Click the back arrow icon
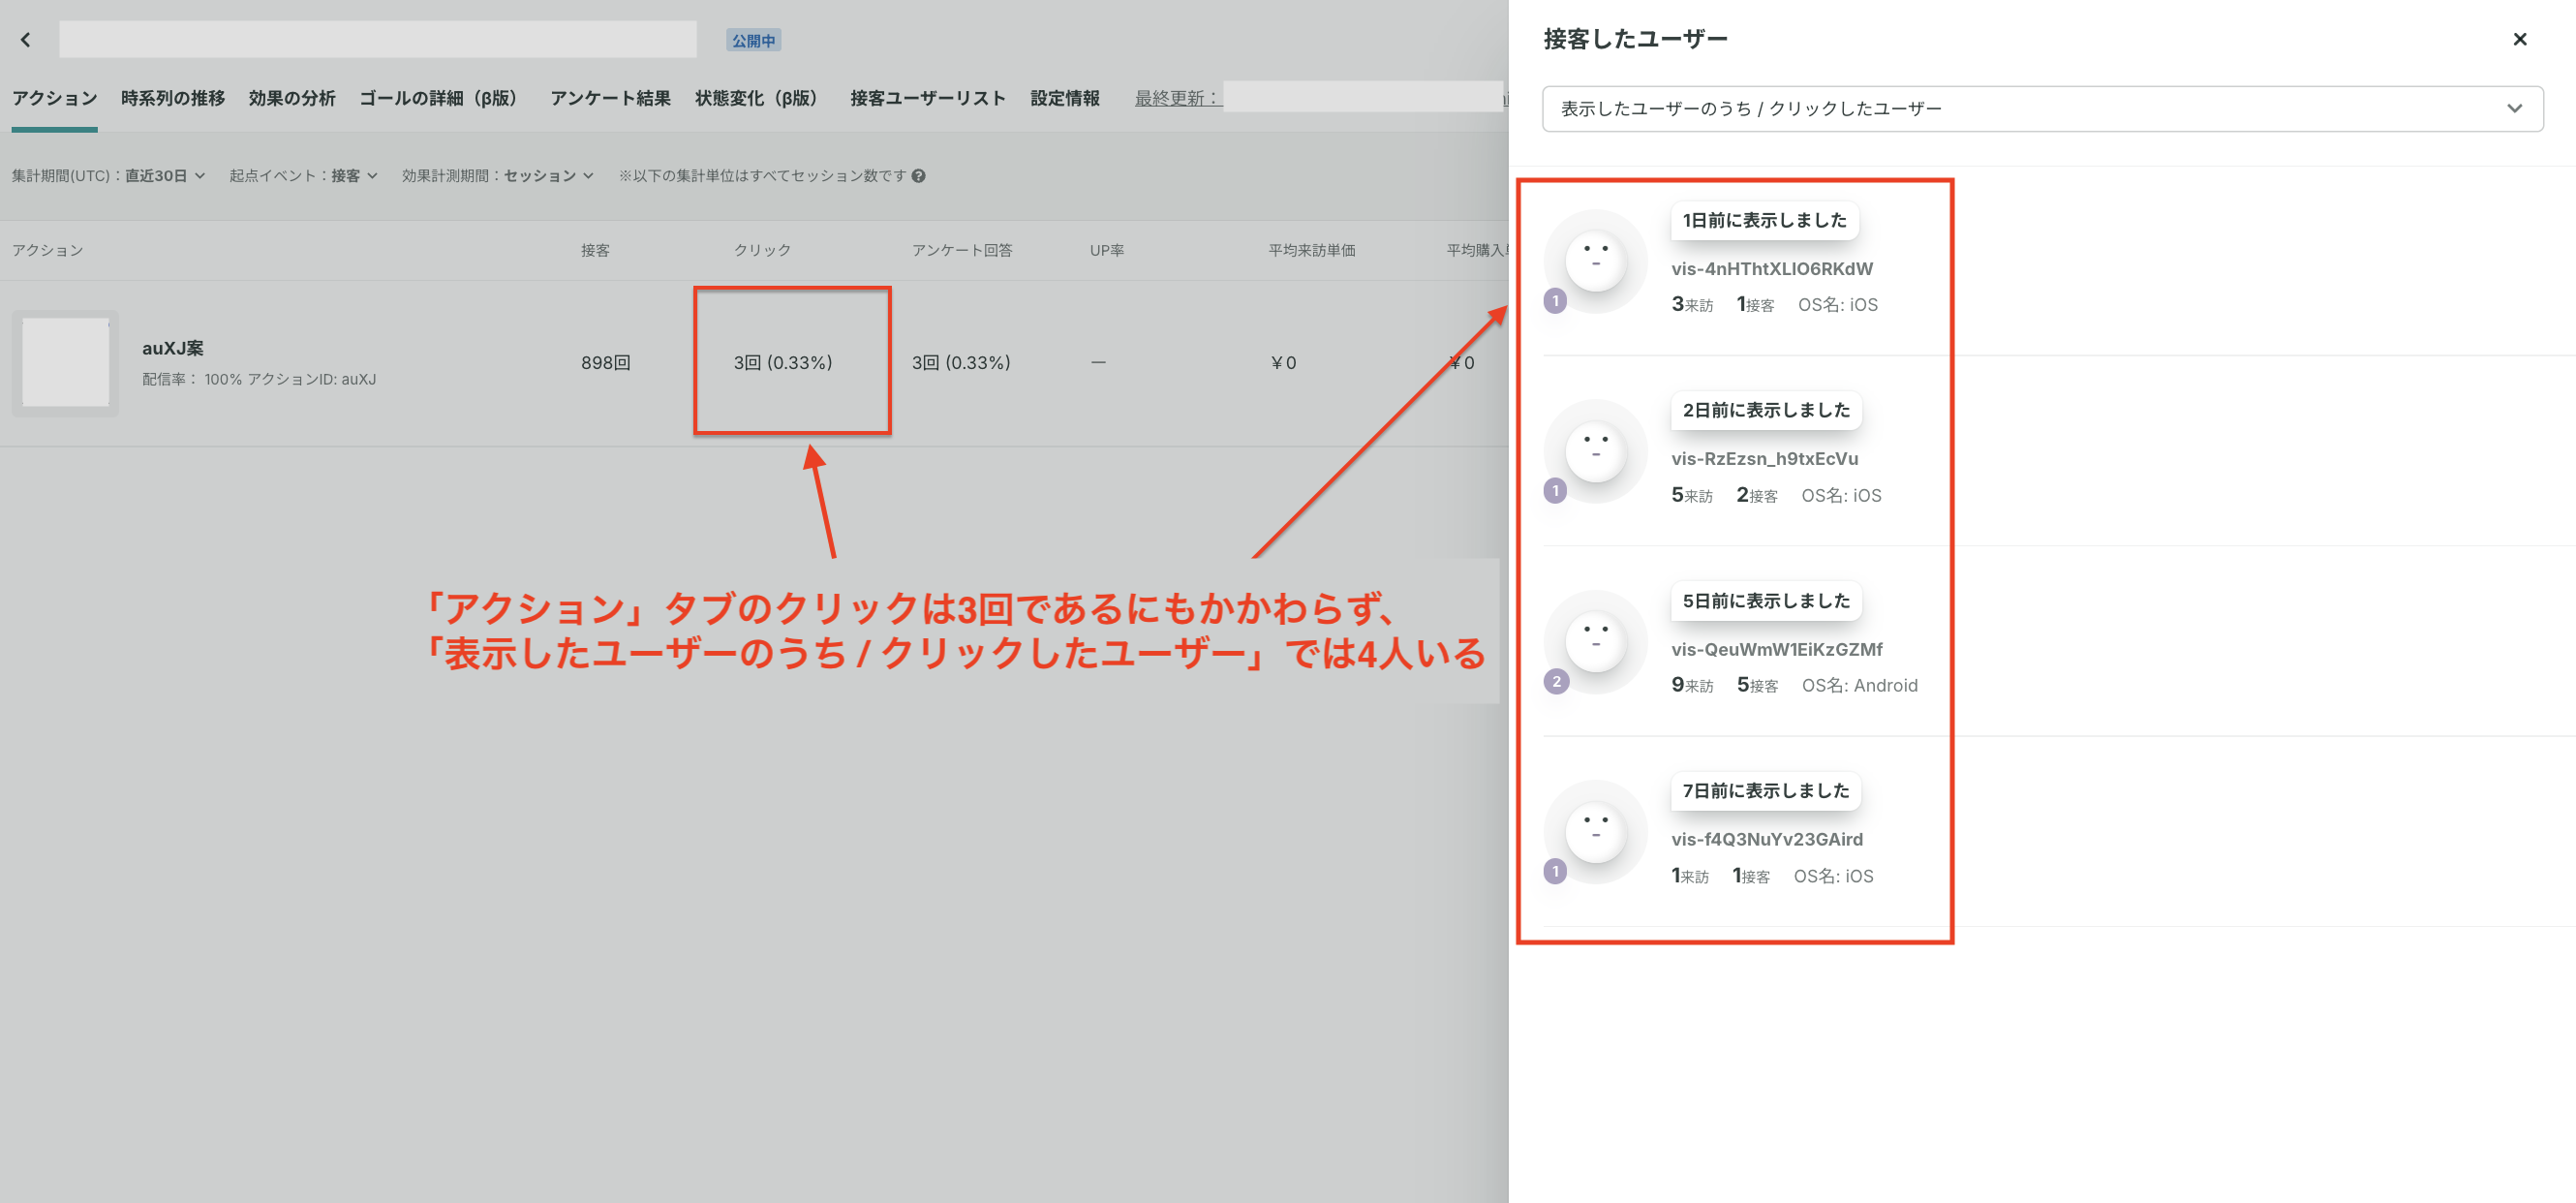Image resolution: width=2576 pixels, height=1203 pixels. (x=26, y=40)
